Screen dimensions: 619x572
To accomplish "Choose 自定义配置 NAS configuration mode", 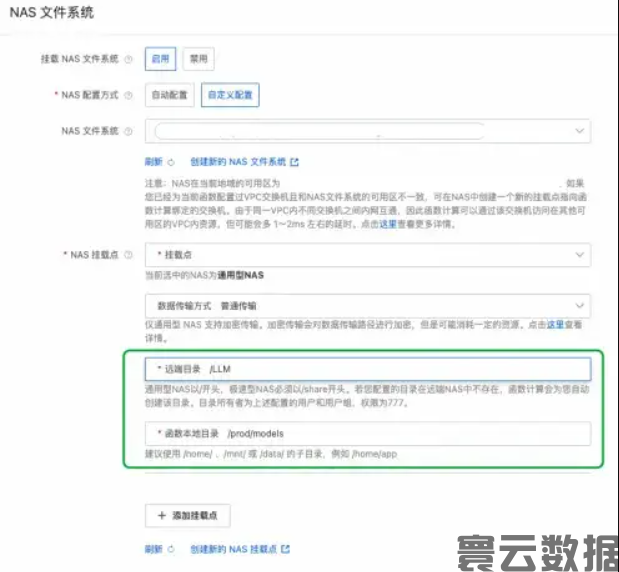I will (230, 95).
